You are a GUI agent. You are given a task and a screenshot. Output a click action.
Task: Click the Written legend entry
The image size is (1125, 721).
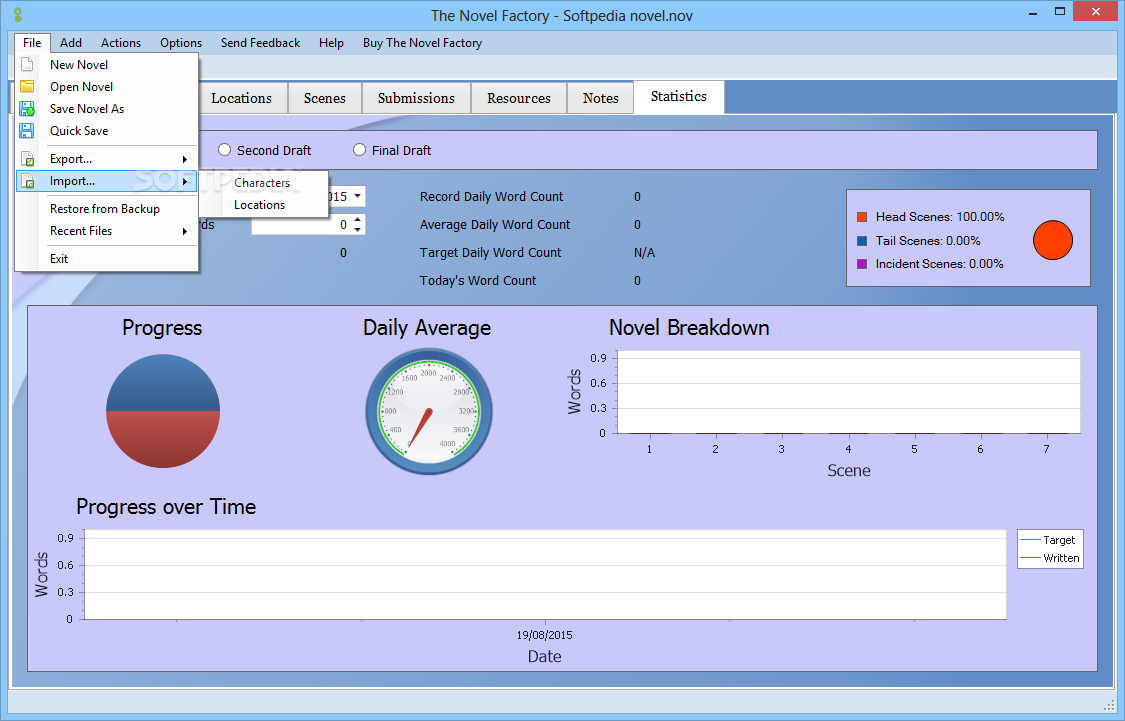pyautogui.click(x=1050, y=558)
